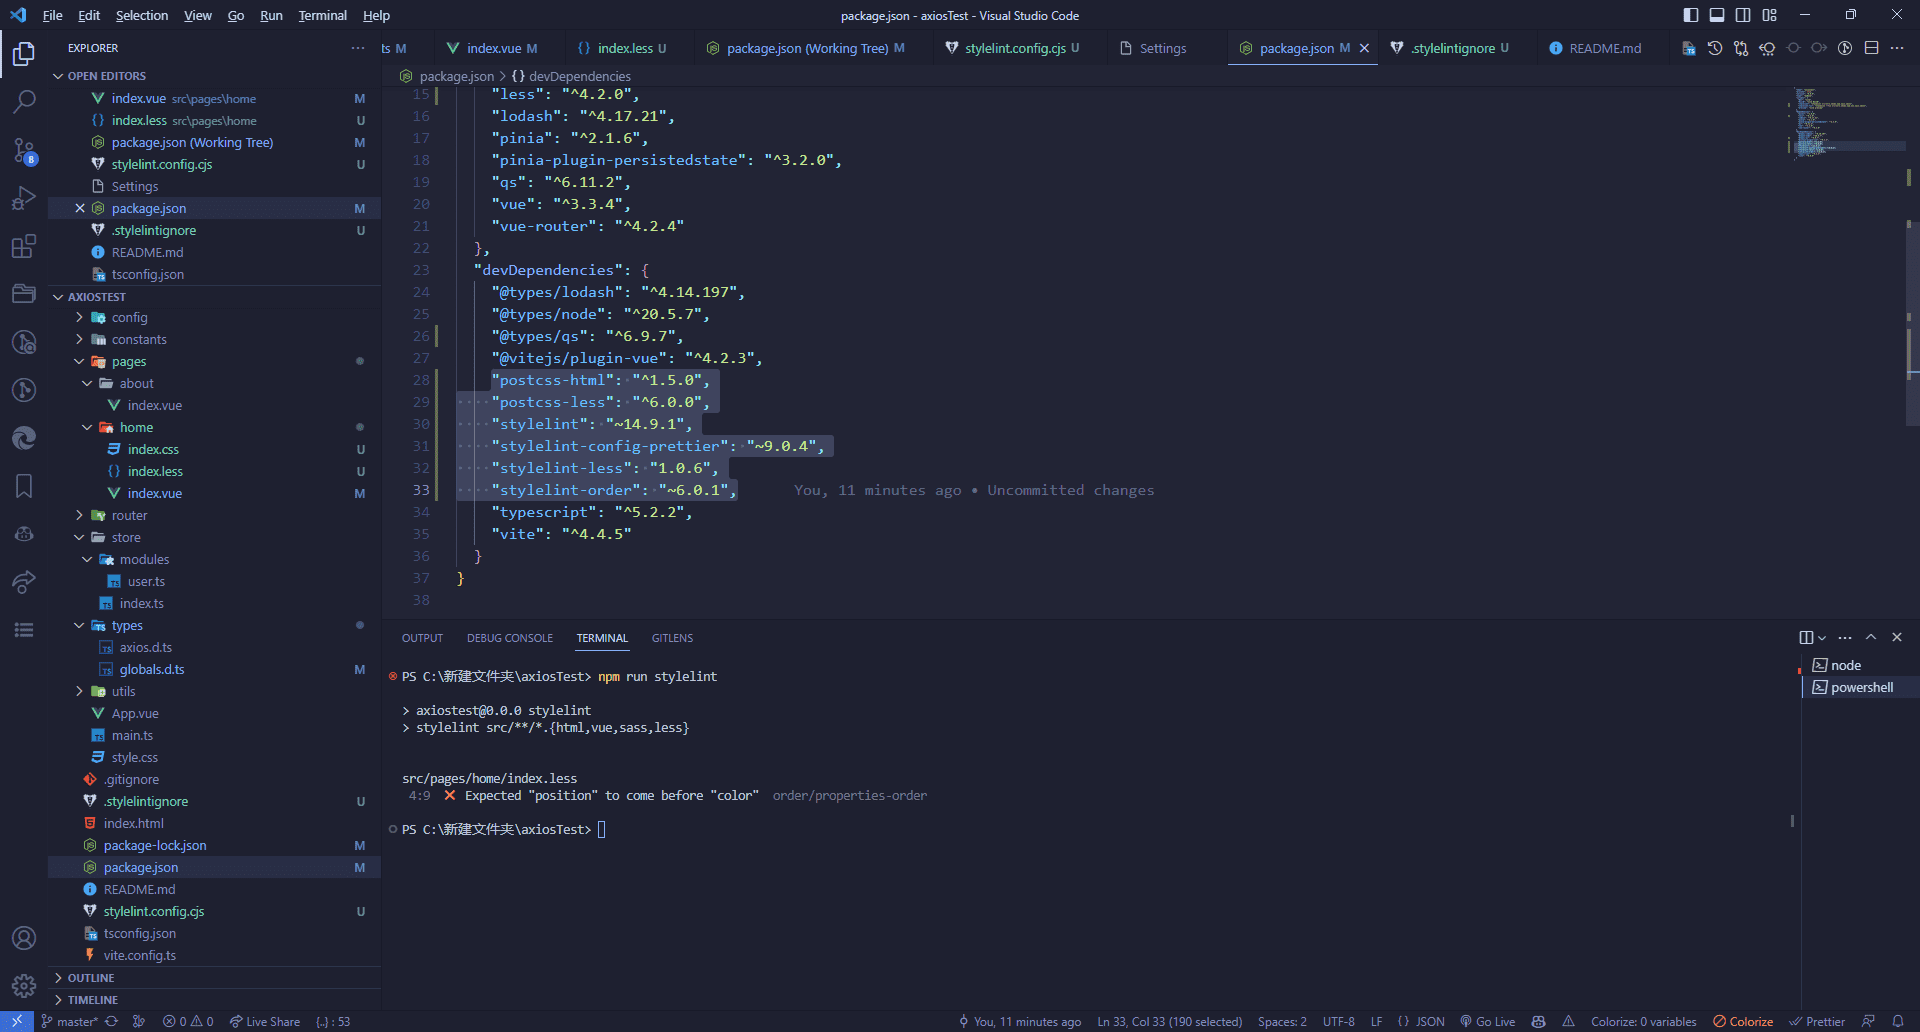Split the editor using toolbar icon

click(x=1871, y=48)
